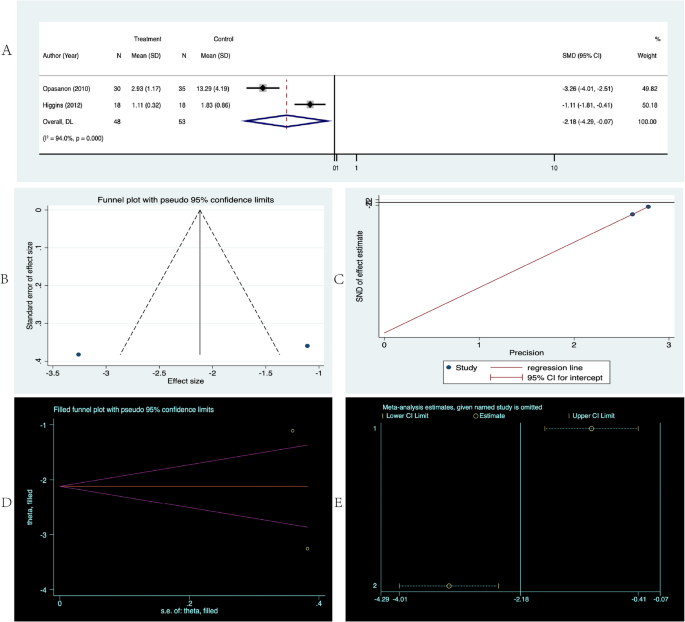This screenshot has width=685, height=622.
Task: Click the 'Lower CI Limit' legend label
Action: pyautogui.click(x=407, y=416)
